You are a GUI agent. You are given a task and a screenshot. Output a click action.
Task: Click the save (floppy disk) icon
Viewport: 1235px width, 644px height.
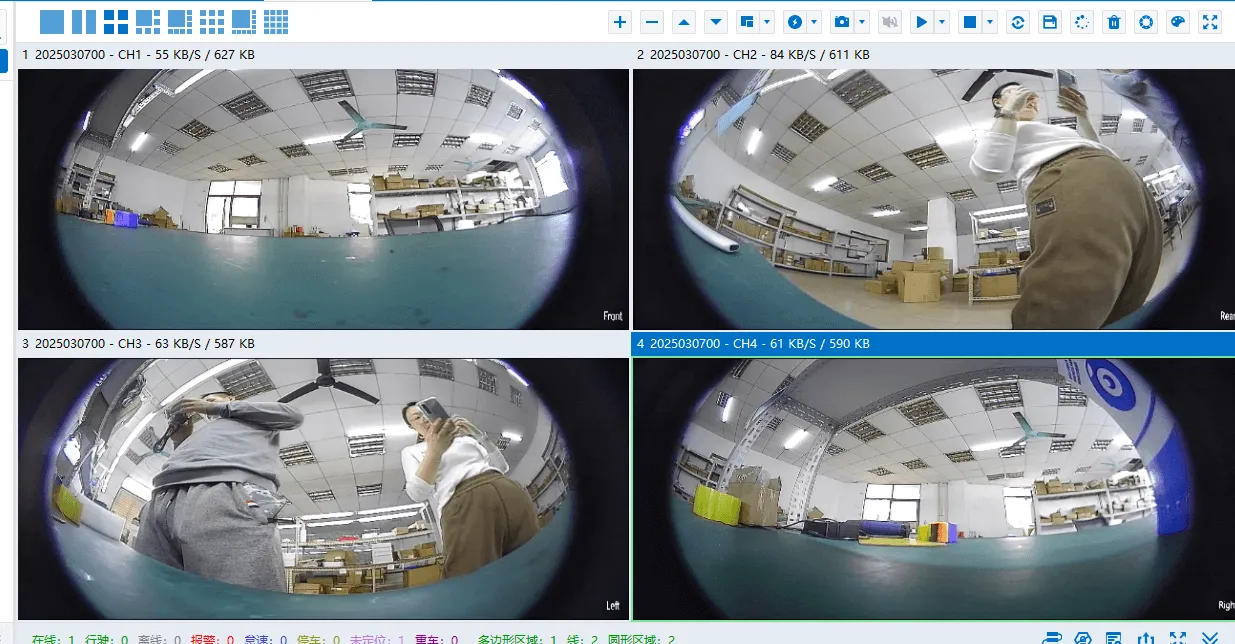tap(1050, 22)
